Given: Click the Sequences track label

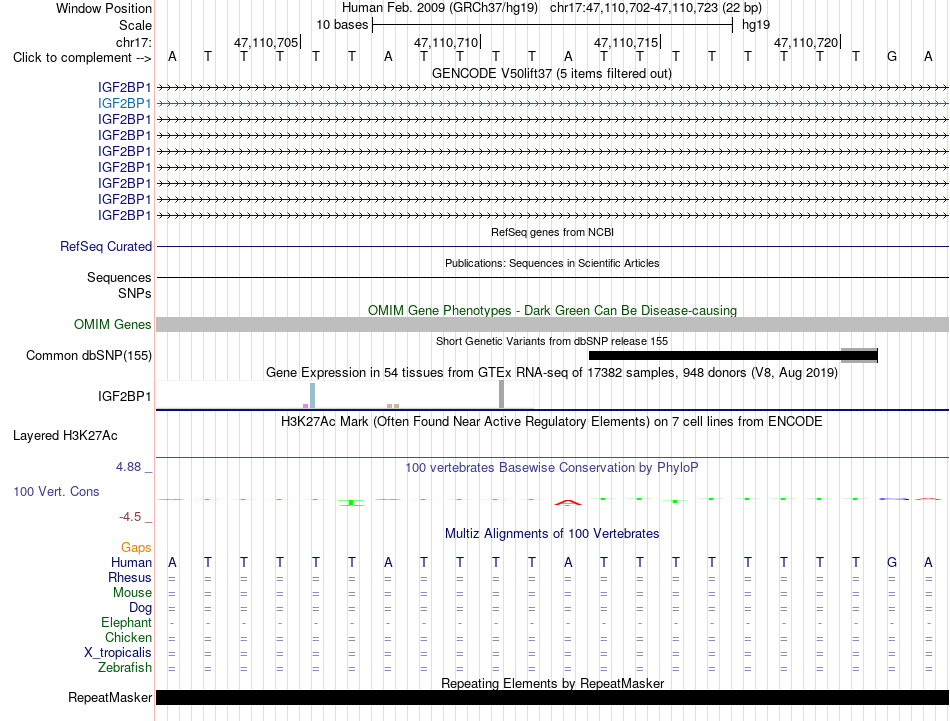Looking at the screenshot, I should tap(119, 277).
